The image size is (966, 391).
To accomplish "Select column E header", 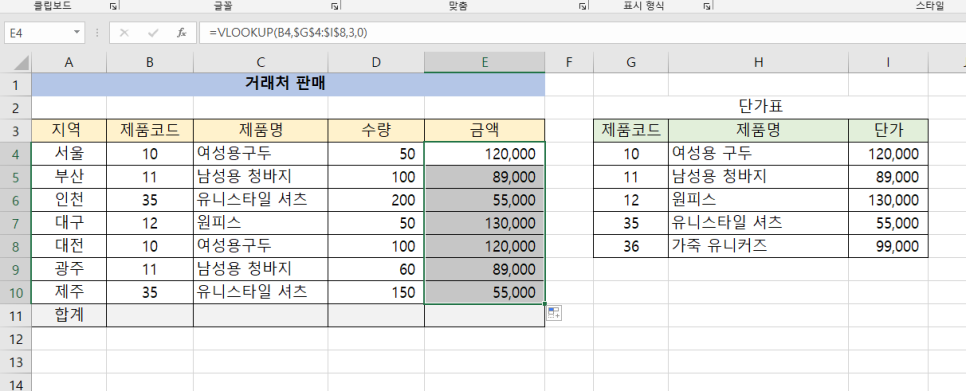I will (x=485, y=62).
